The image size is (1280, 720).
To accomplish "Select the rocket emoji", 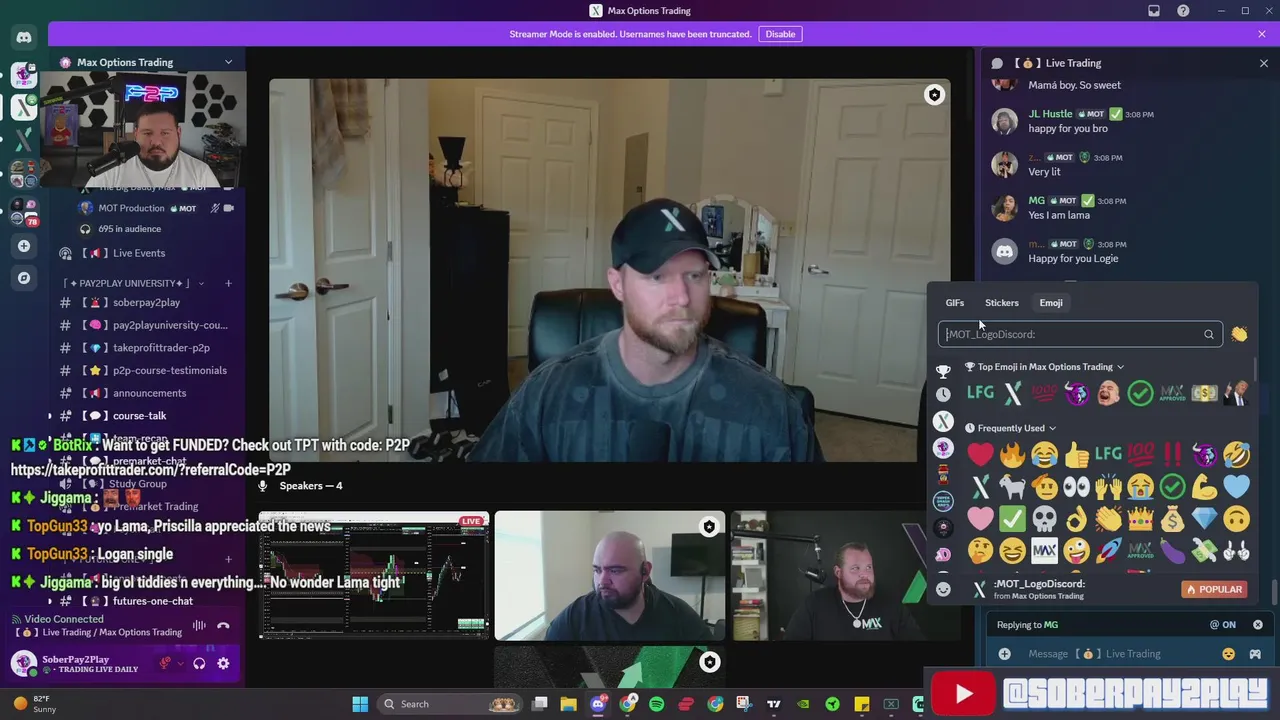I will click(x=1108, y=550).
